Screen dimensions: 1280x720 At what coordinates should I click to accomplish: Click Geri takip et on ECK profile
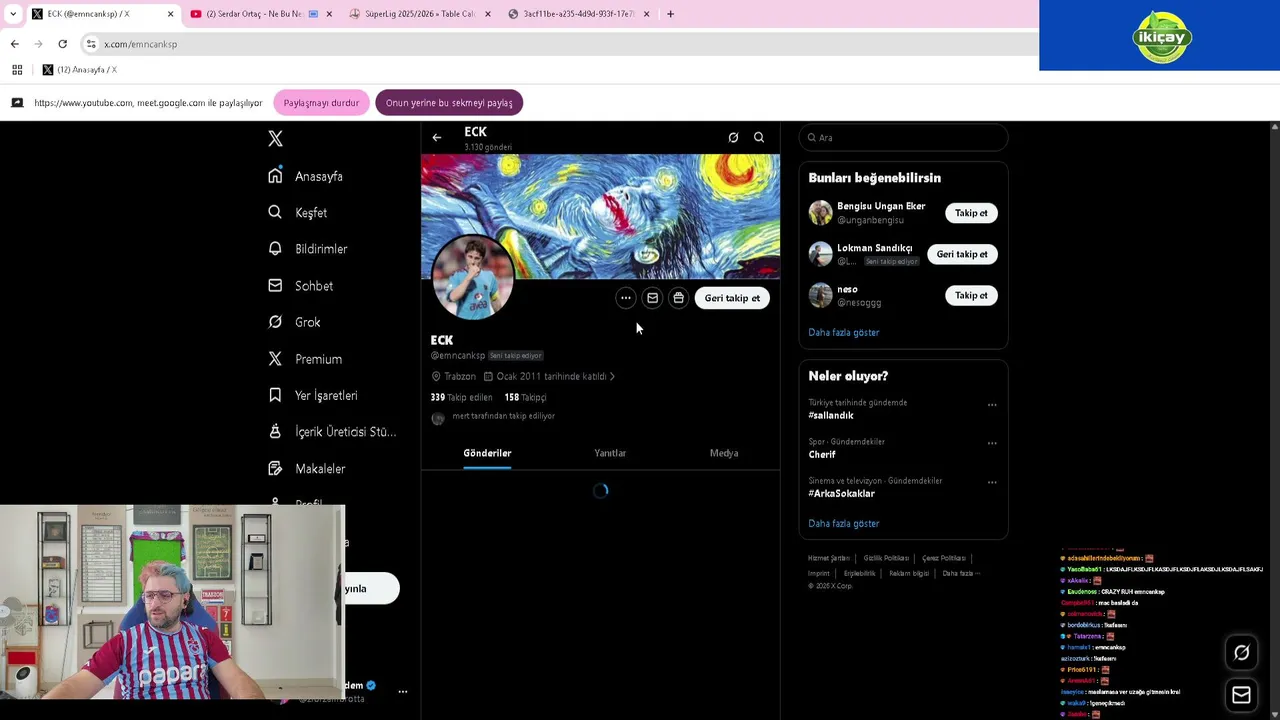click(x=732, y=297)
